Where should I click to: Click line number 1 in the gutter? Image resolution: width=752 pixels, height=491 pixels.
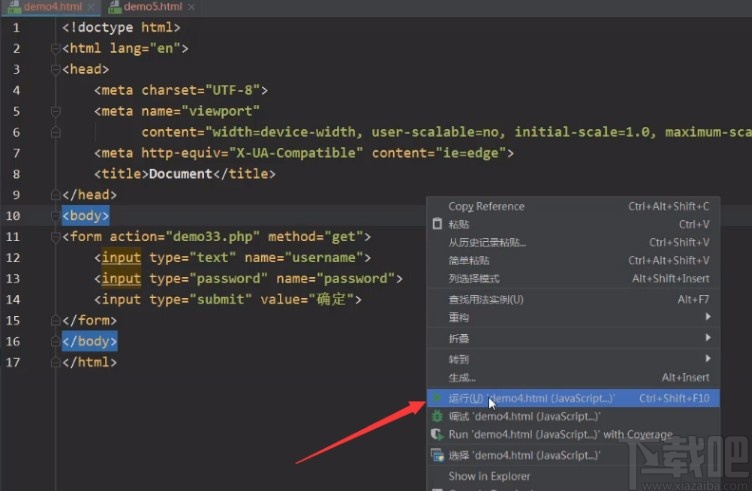pyautogui.click(x=16, y=27)
